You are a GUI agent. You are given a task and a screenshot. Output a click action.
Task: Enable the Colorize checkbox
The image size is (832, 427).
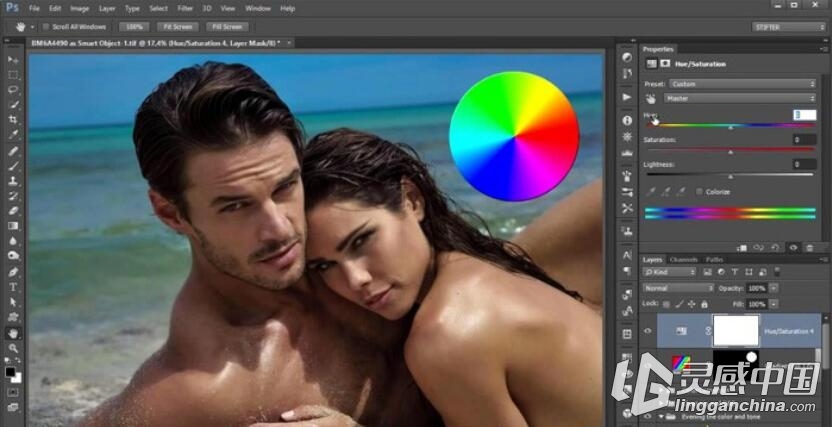coord(700,192)
